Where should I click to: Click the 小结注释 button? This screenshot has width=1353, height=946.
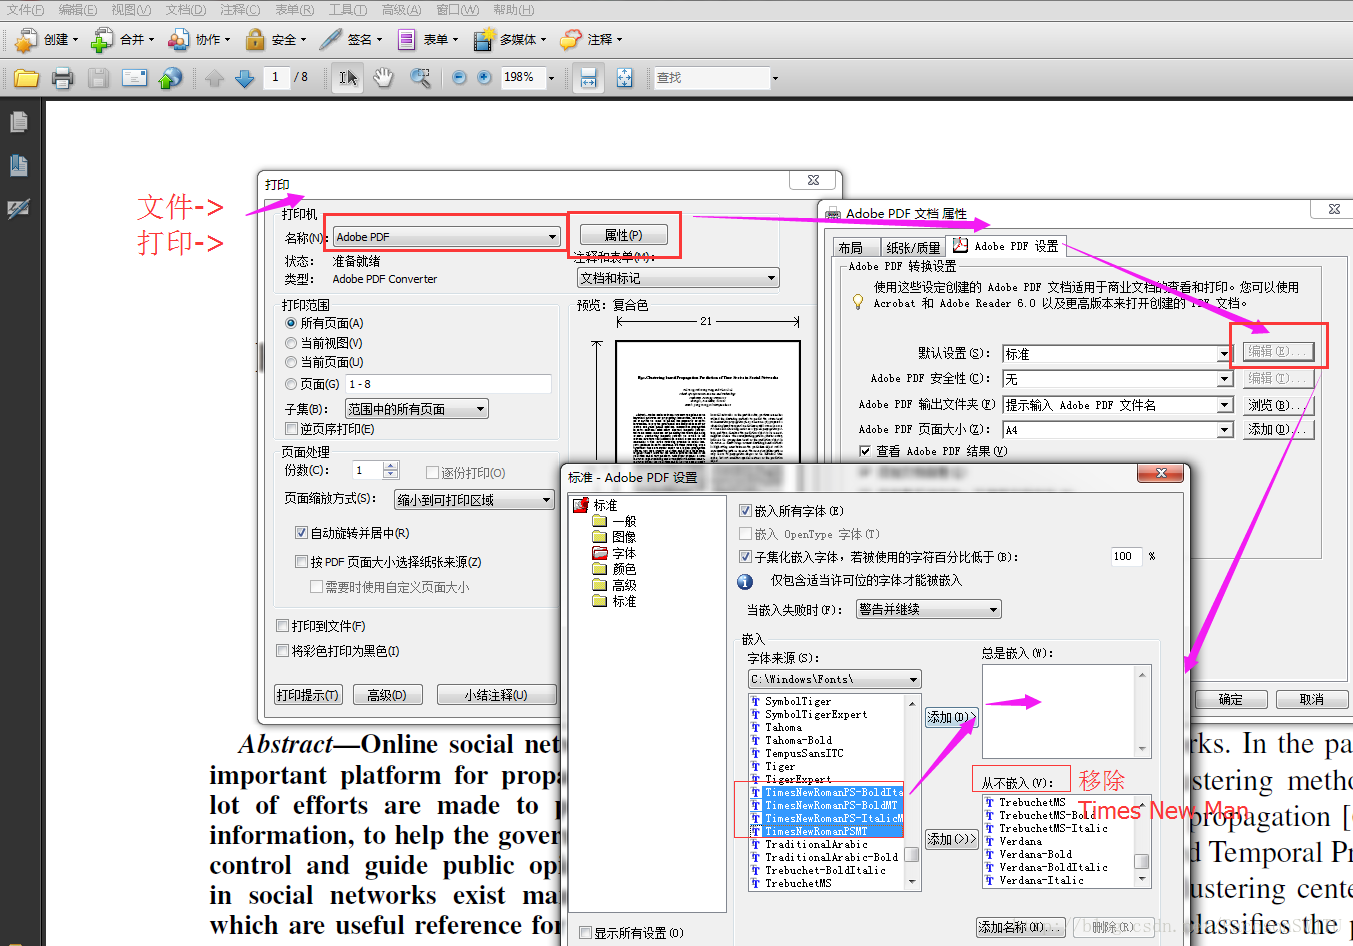(496, 695)
